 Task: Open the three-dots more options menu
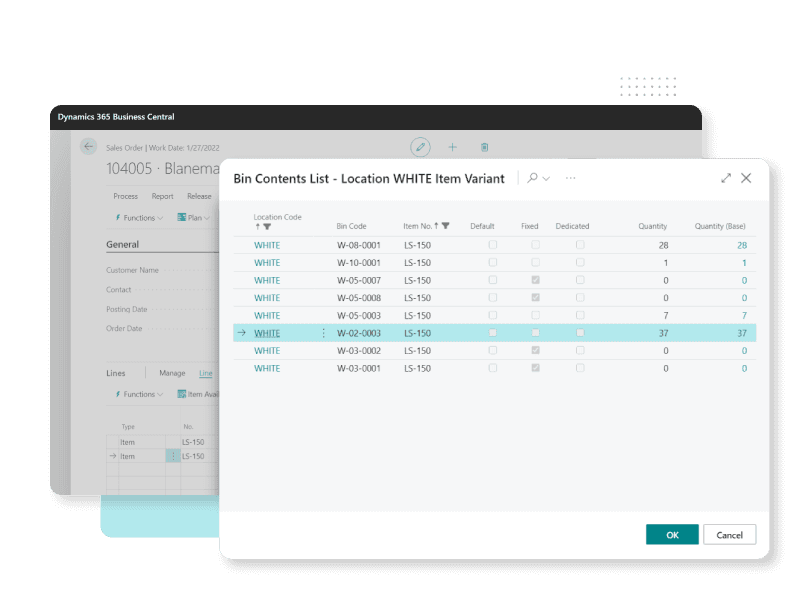pyautogui.click(x=570, y=178)
